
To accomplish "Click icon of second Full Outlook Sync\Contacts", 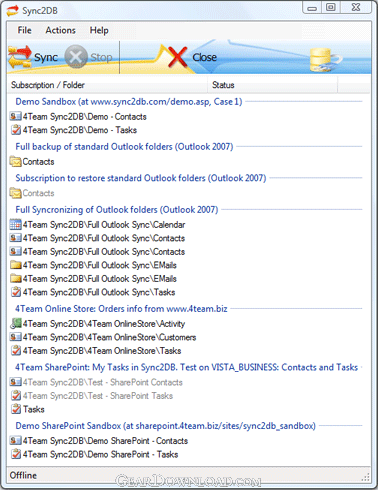I will tap(15, 251).
